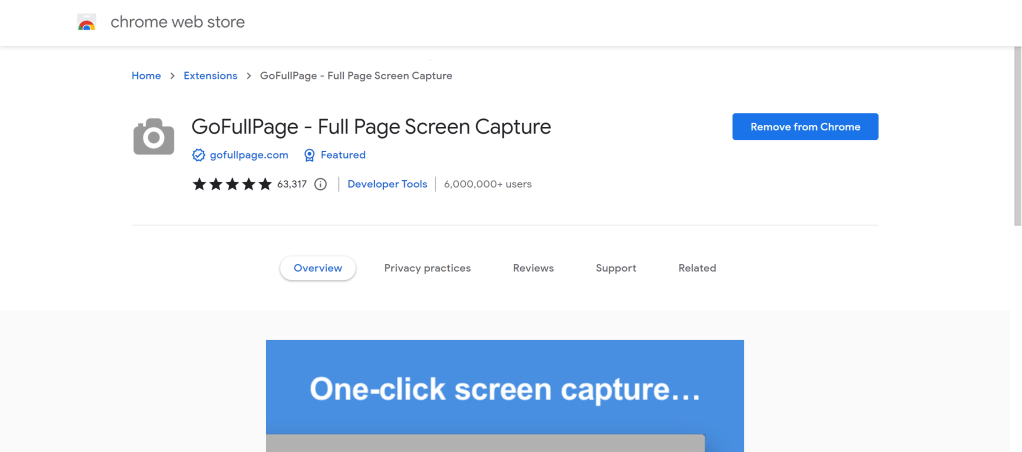Switch to the Privacy practices tab
Image resolution: width=1022 pixels, height=452 pixels.
[427, 268]
